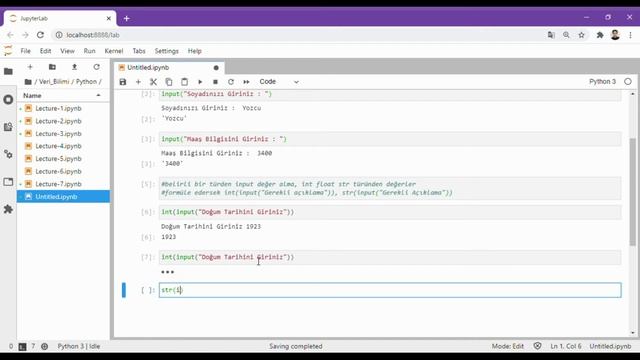Image resolution: width=640 pixels, height=360 pixels.
Task: Select the Untitled.ipynb notebook tab
Action: coord(169,68)
